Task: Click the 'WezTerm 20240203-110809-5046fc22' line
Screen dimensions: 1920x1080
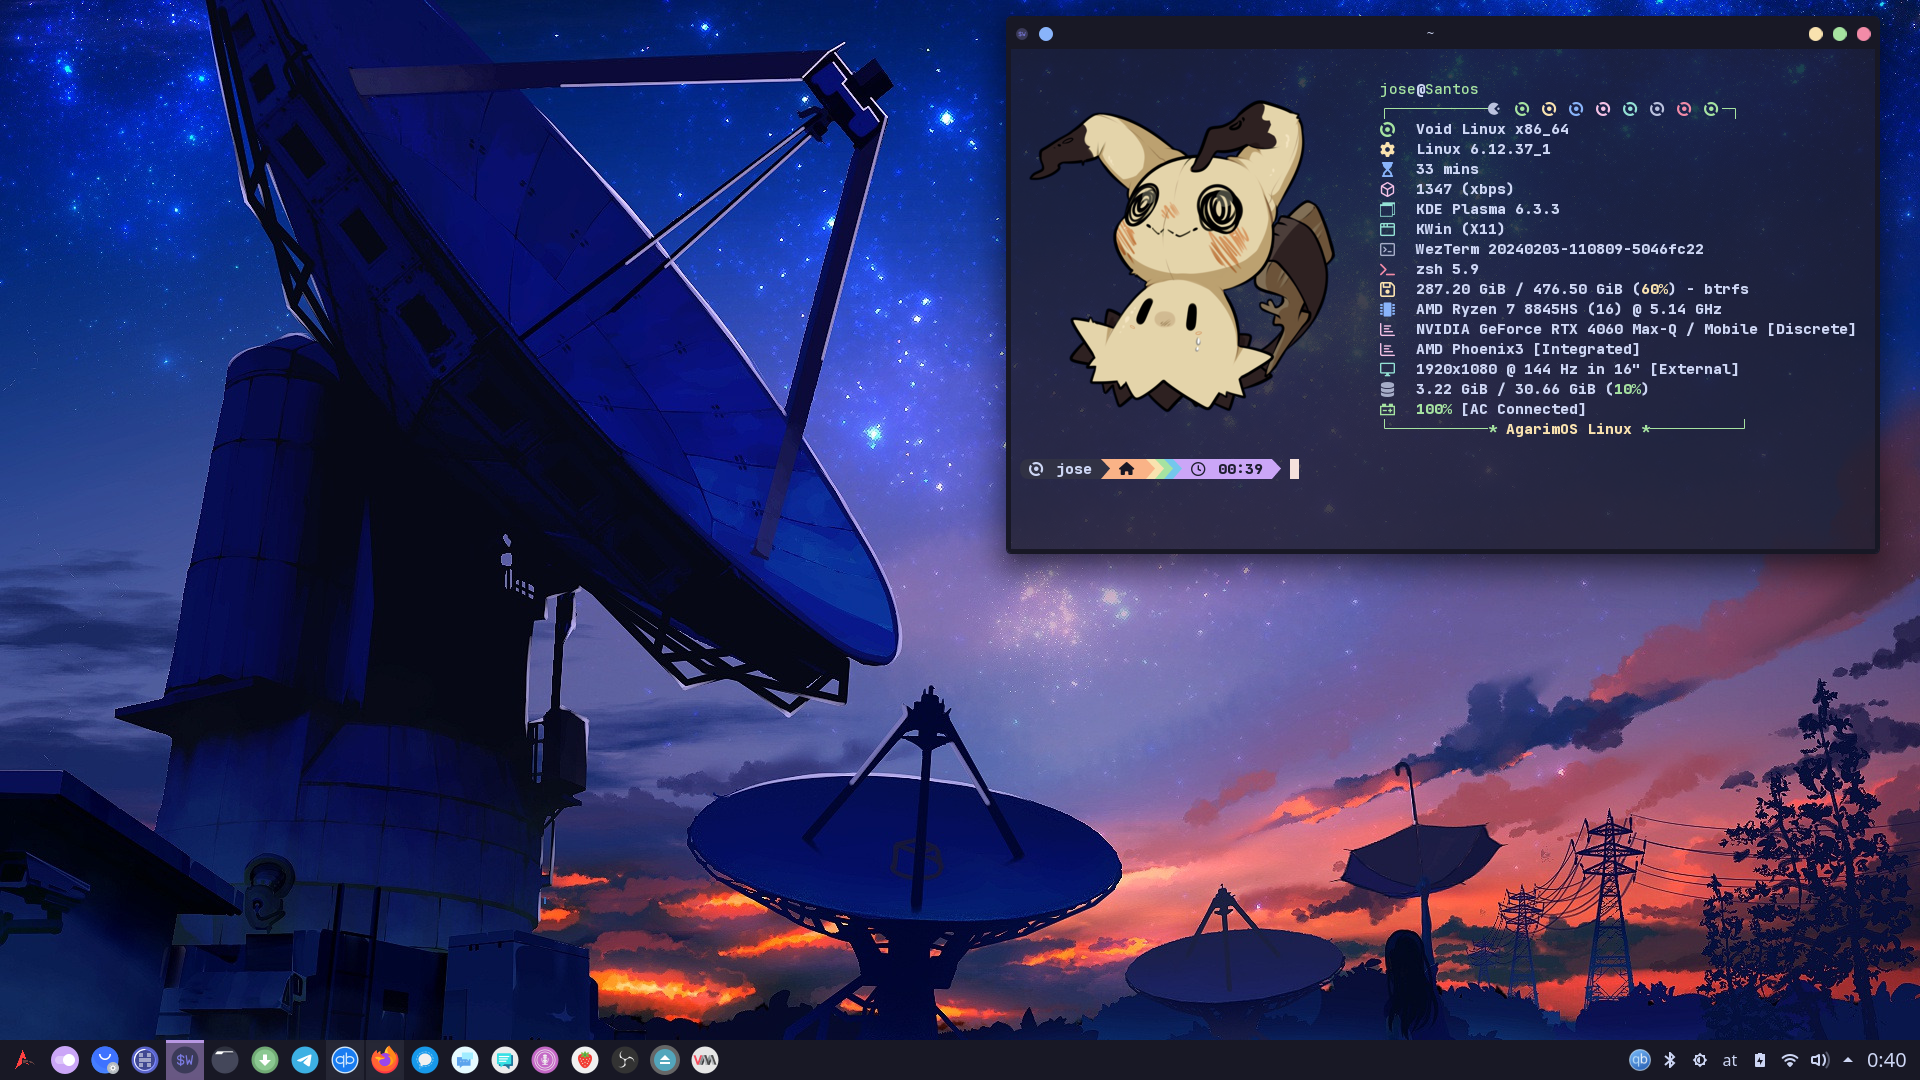Action: (1559, 249)
